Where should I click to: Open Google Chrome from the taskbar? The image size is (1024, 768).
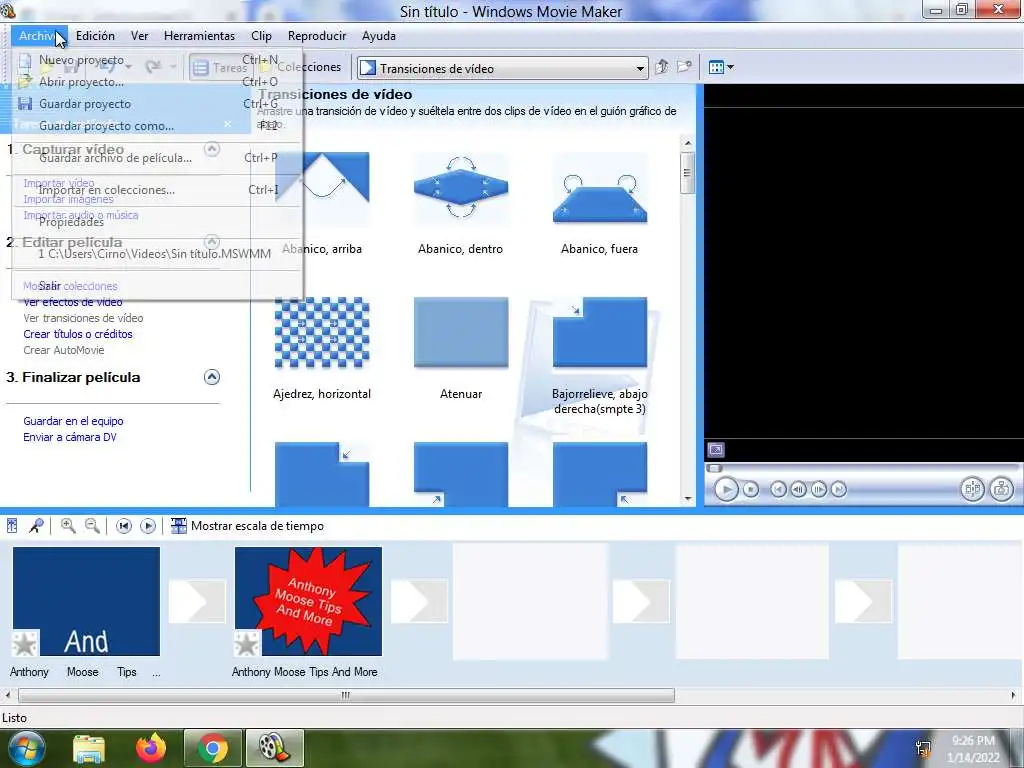coord(212,748)
